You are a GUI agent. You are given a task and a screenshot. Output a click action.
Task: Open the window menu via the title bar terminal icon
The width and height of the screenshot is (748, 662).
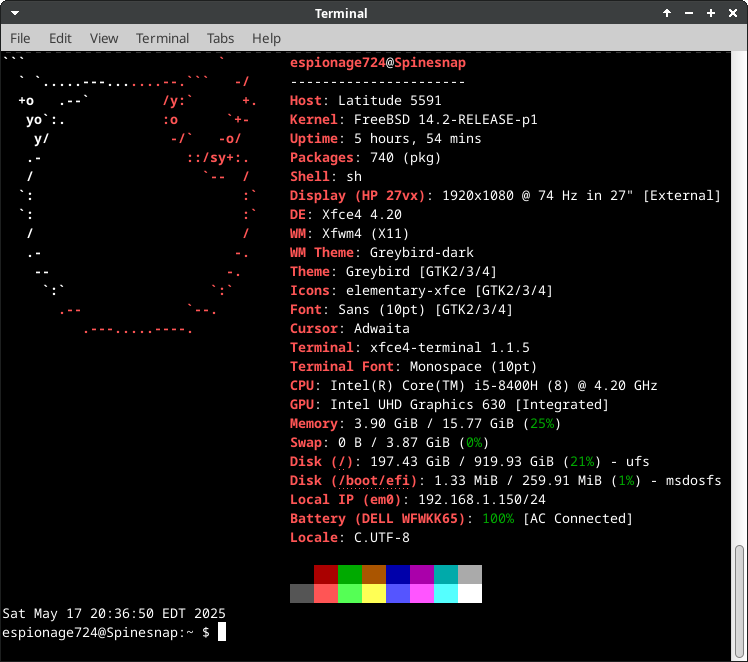(x=13, y=13)
